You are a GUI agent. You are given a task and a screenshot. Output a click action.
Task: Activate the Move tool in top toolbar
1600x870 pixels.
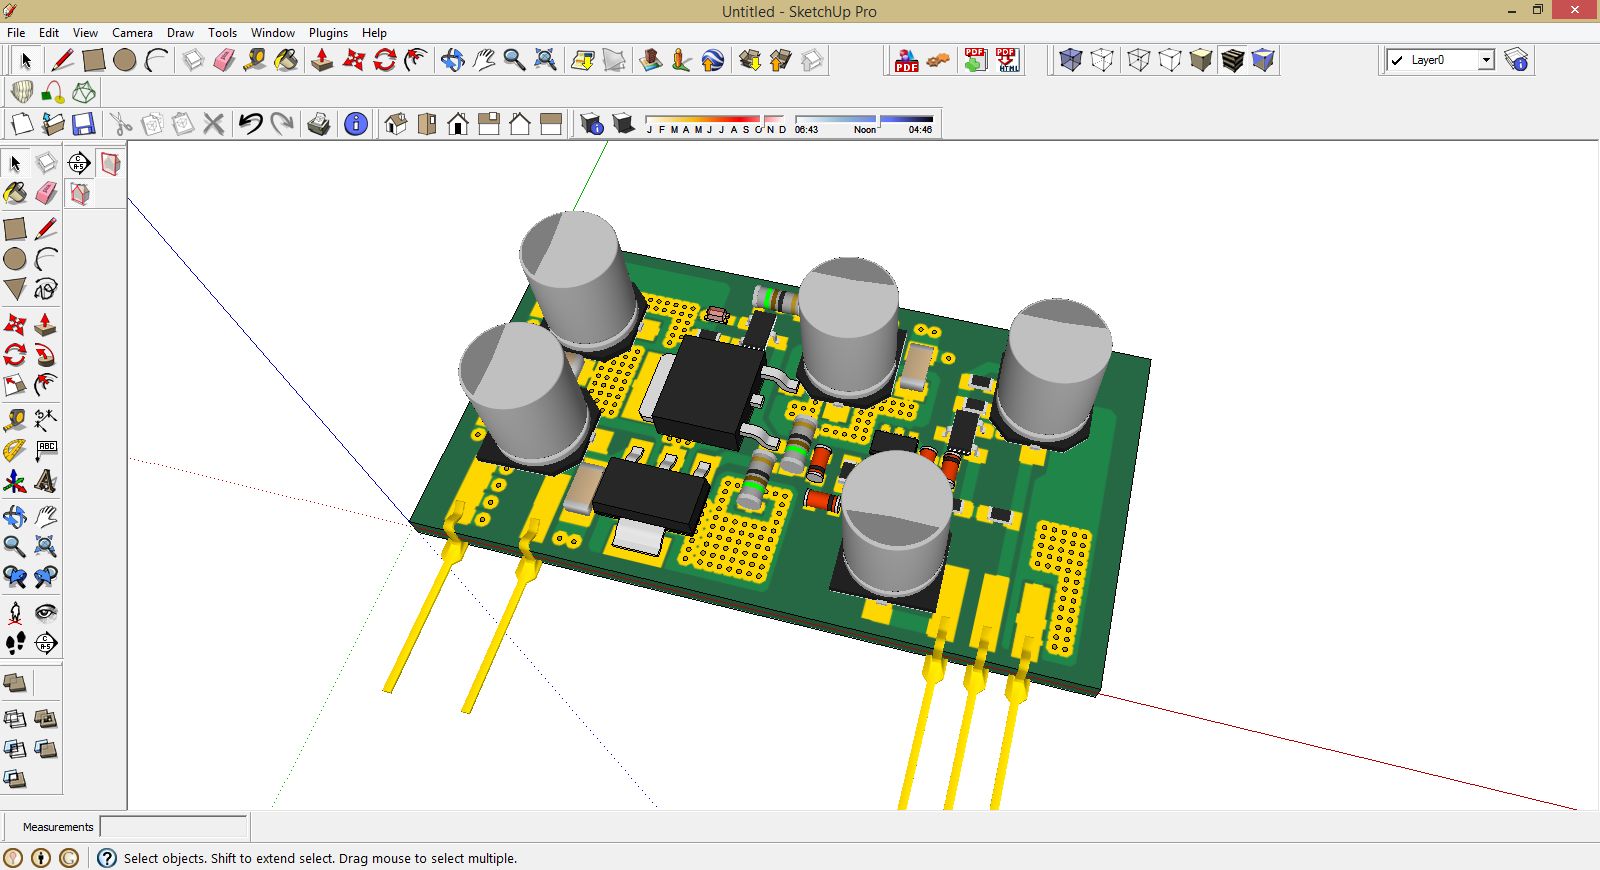(353, 60)
